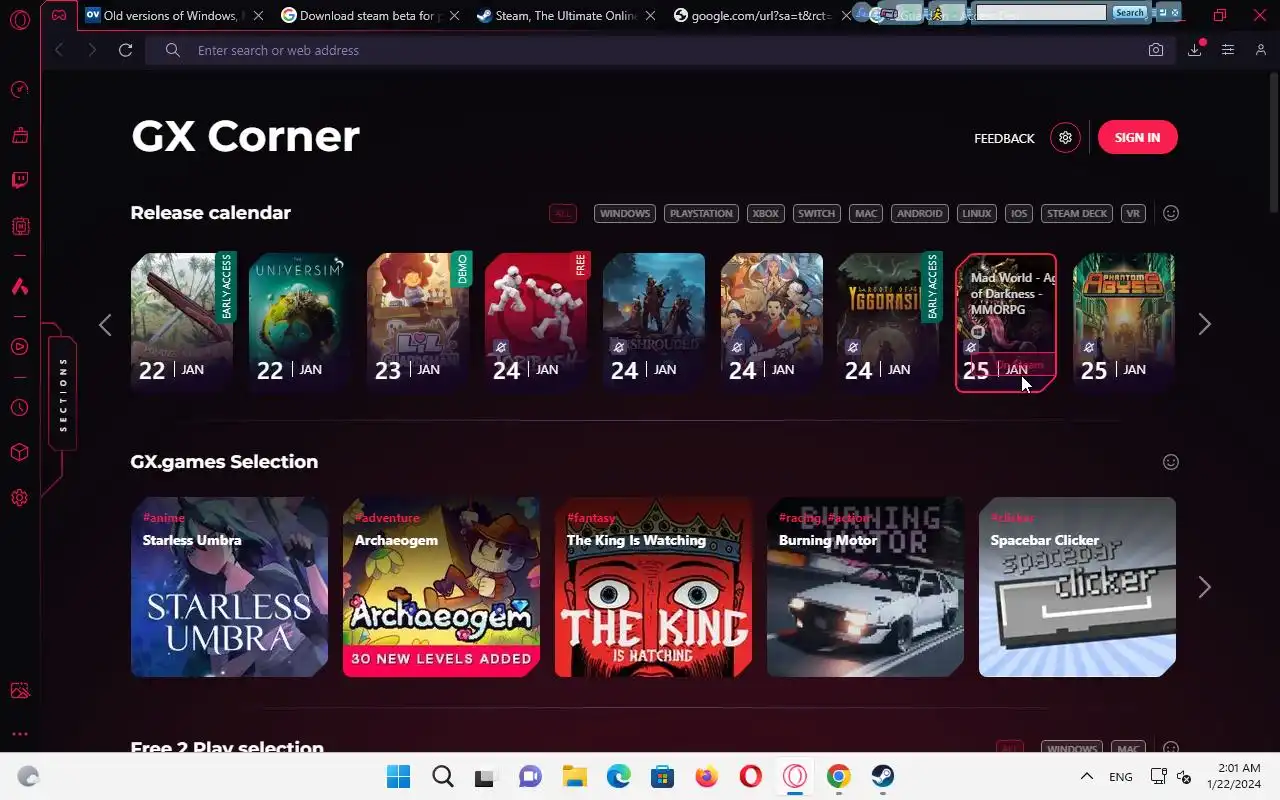The image size is (1280, 800).
Task: Toggle the WINDOWS platform filter
Action: [x=625, y=213]
